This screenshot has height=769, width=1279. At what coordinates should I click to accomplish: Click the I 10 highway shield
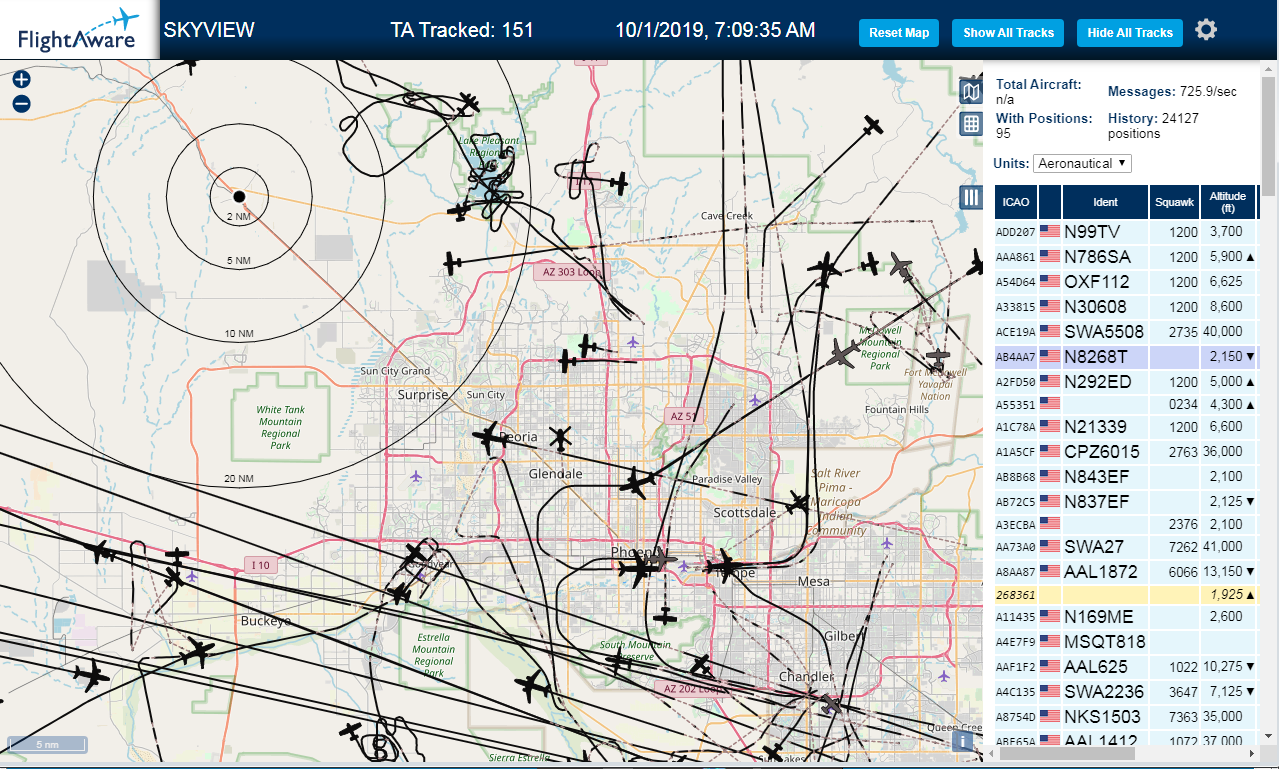point(260,565)
